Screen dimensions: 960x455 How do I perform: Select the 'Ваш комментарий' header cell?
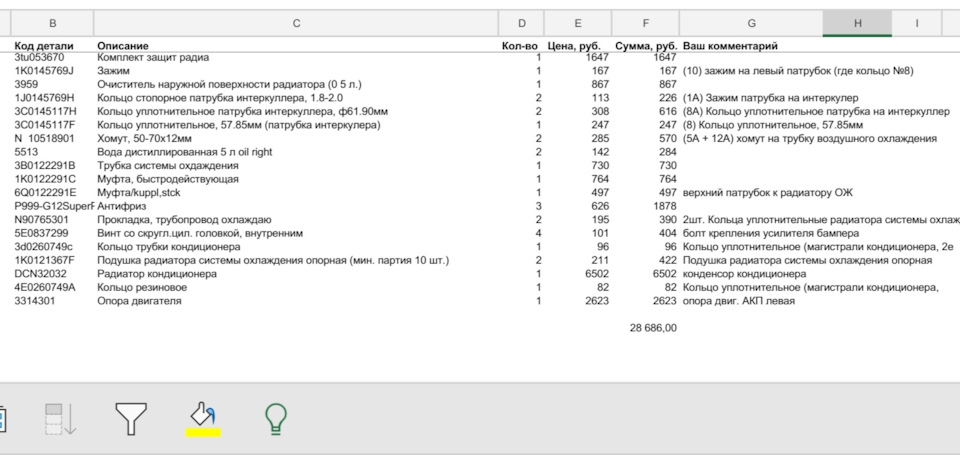[x=730, y=46]
